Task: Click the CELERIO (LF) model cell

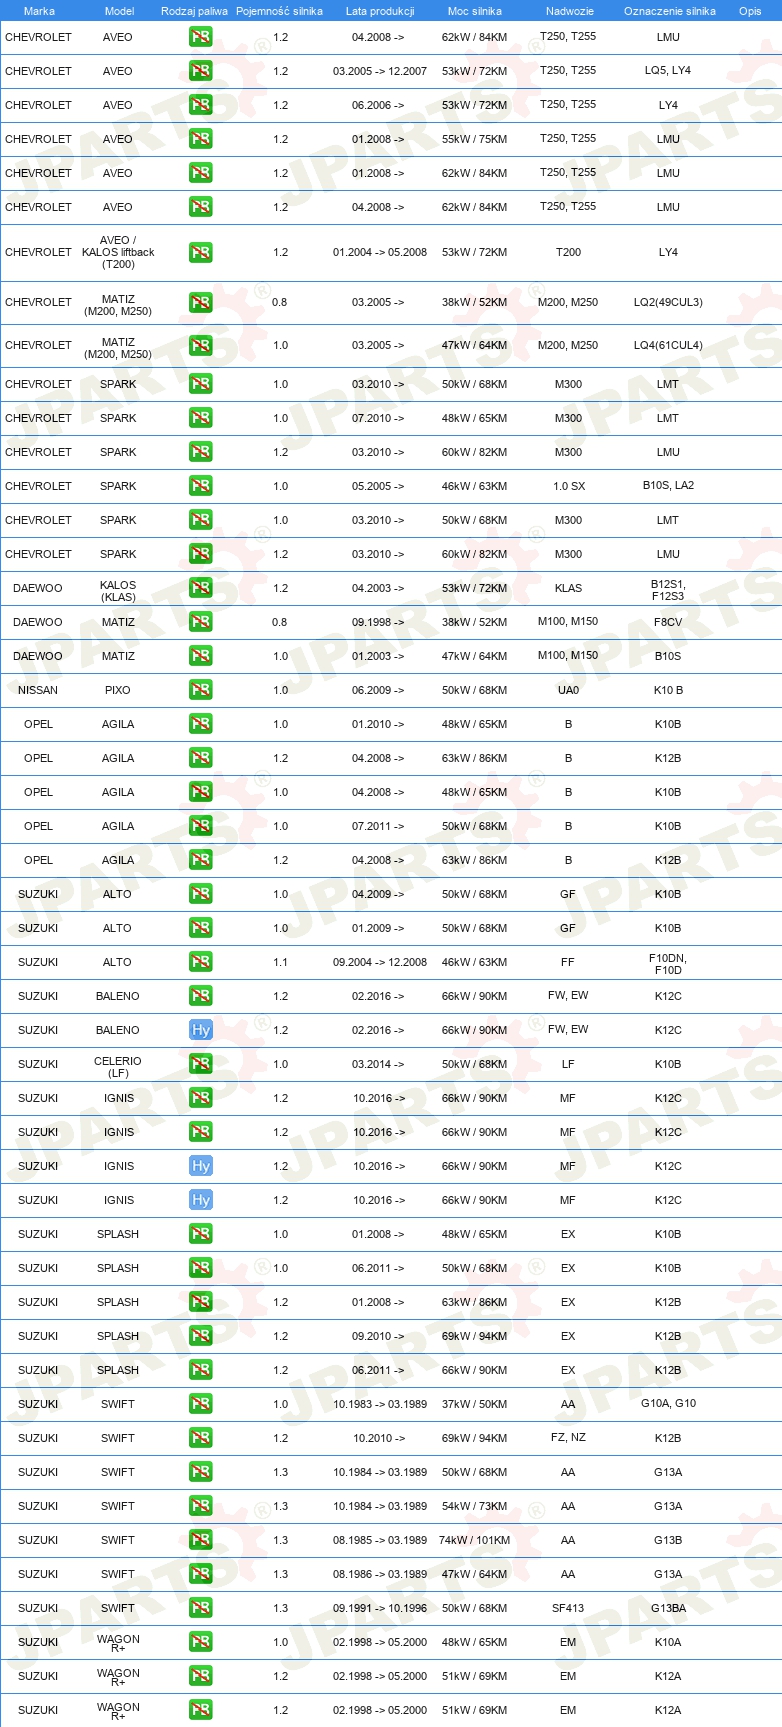Action: click(x=118, y=1067)
